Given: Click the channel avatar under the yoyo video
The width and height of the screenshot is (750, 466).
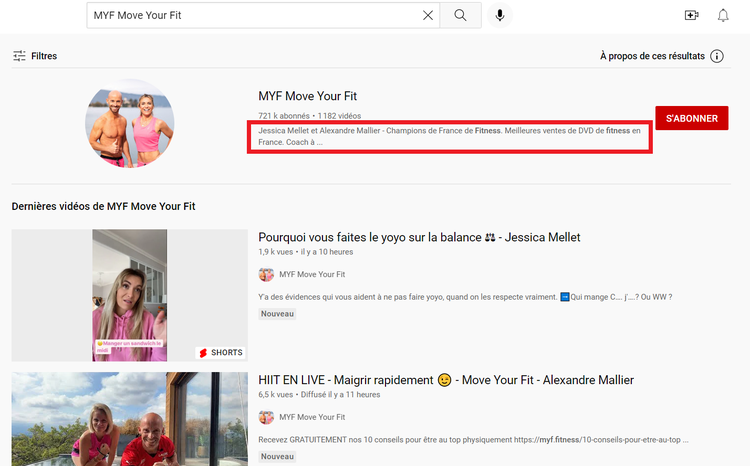Looking at the screenshot, I should click(x=266, y=275).
